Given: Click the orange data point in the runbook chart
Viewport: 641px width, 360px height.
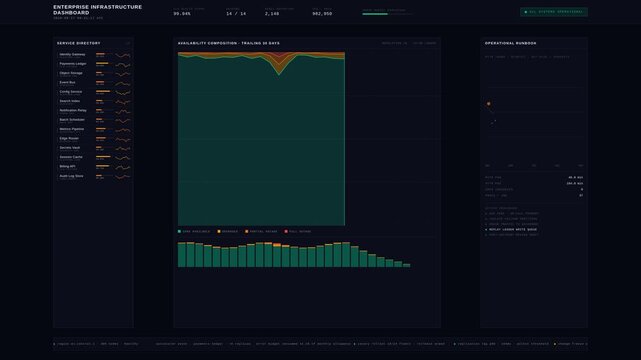Looking at the screenshot, I should click(489, 104).
